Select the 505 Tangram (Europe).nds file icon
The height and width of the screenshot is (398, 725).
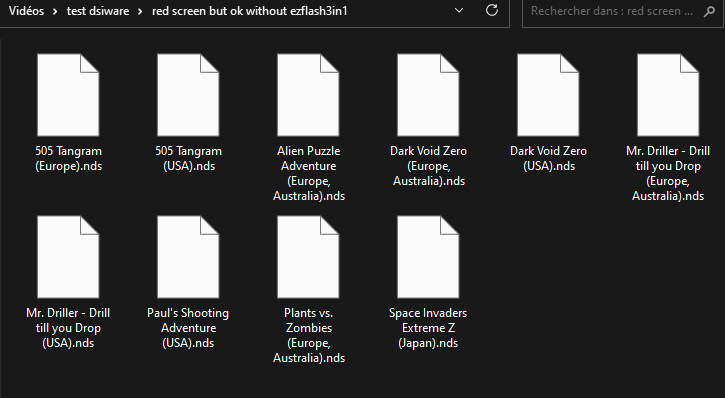[68, 95]
